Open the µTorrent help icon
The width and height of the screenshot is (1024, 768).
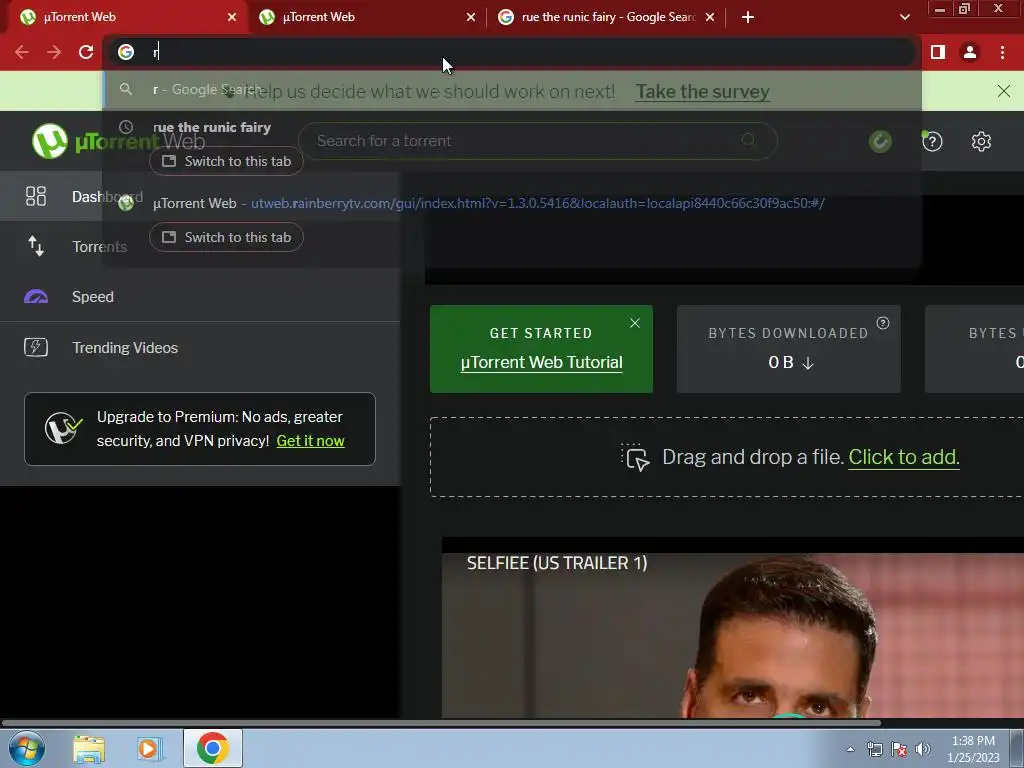tap(932, 141)
